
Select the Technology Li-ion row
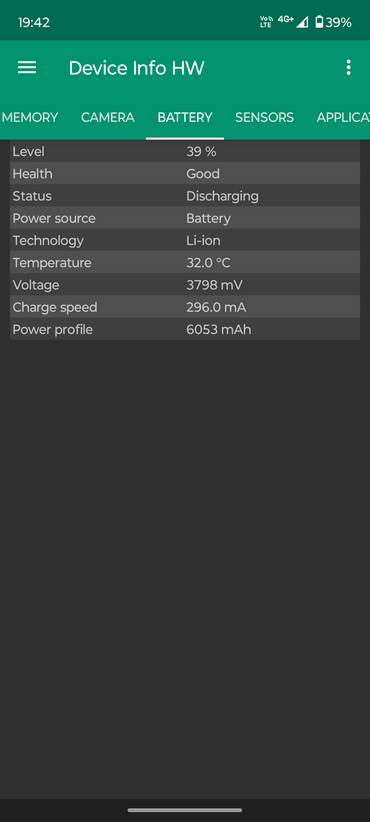[185, 241]
